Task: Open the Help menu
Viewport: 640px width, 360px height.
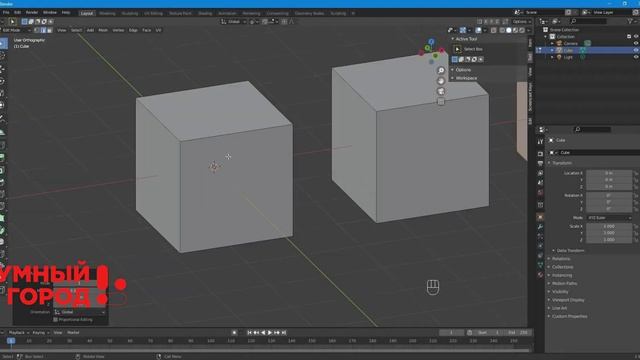Action: pos(66,13)
